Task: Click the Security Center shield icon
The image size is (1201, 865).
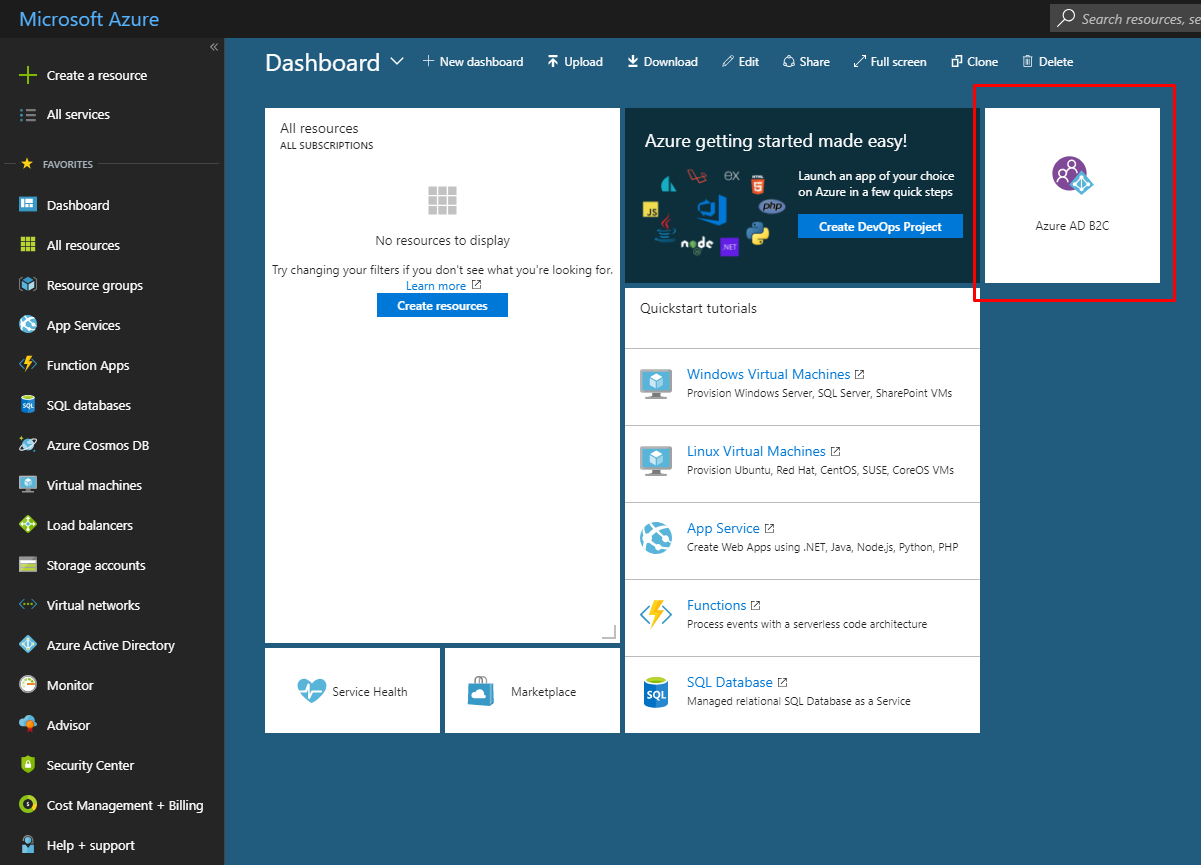Action: [x=28, y=765]
